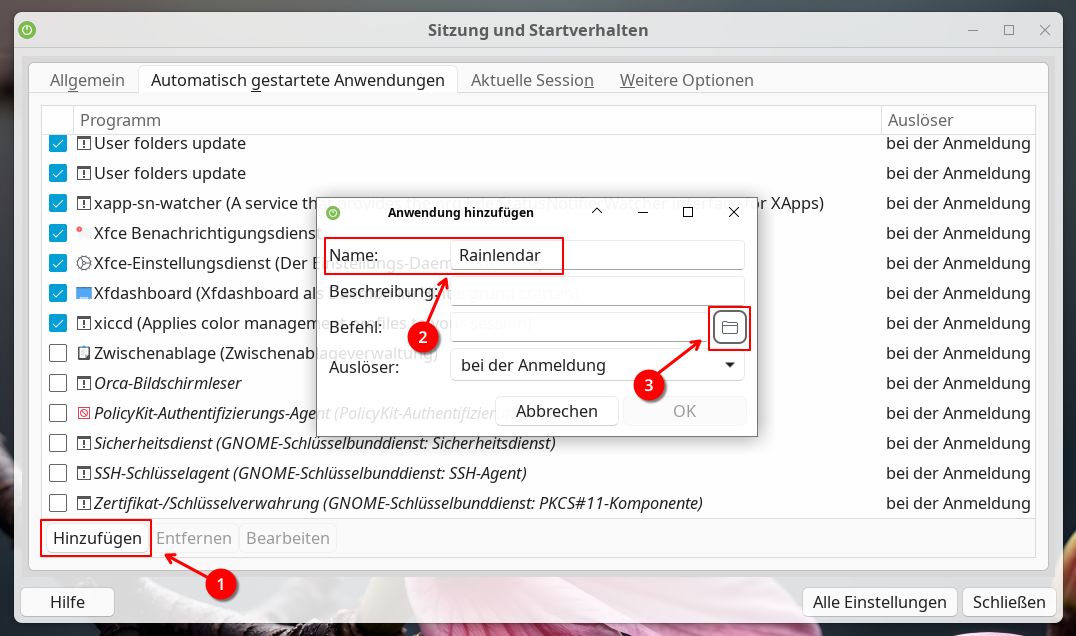This screenshot has height=636, width=1076.
Task: Click the SSH-Schlüsselagent row icon
Action: pos(84,473)
